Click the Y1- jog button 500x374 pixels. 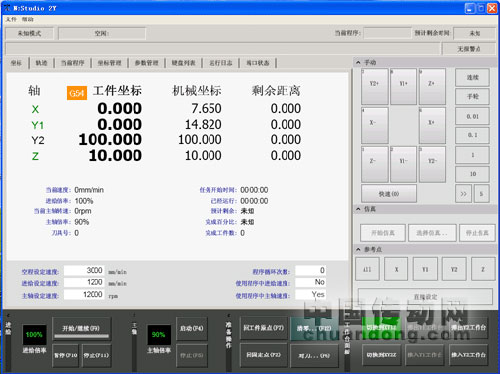coord(403,164)
